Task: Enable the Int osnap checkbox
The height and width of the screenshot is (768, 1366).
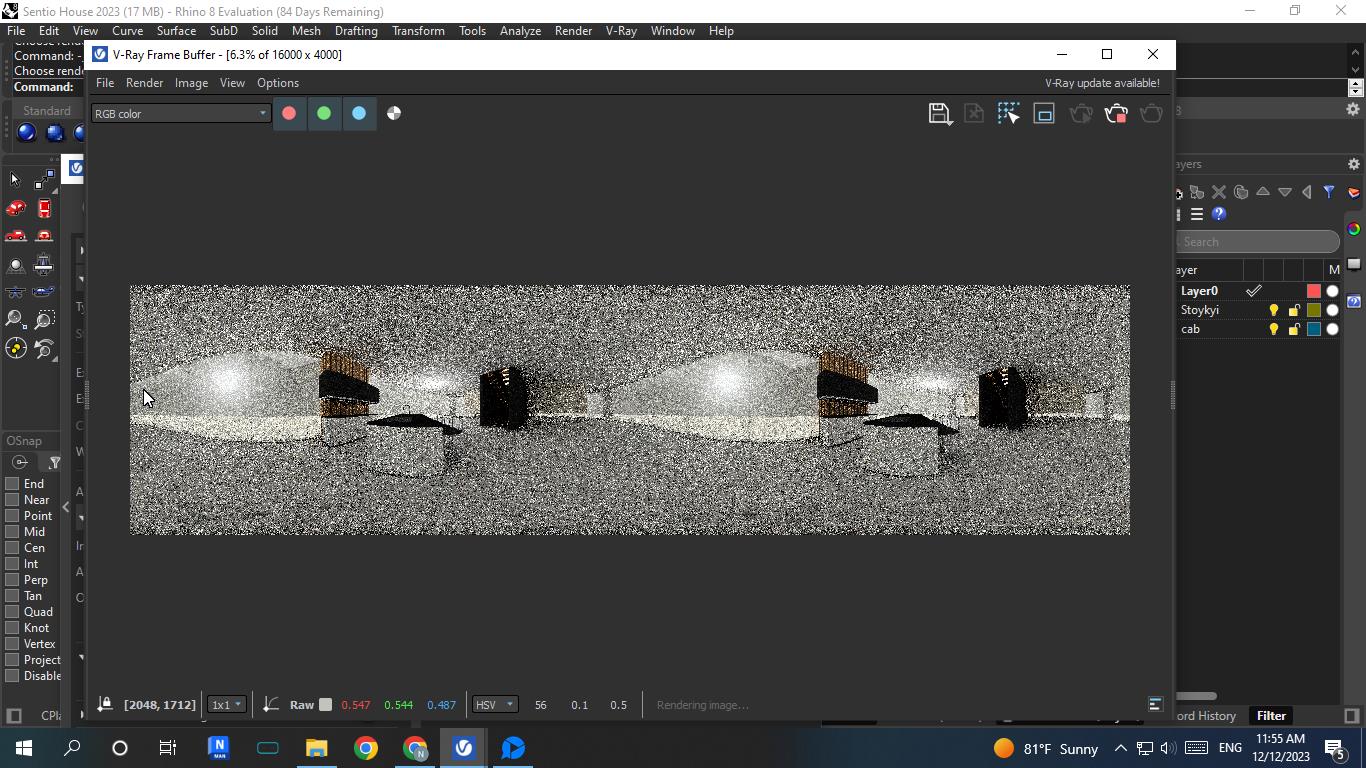Action: pos(13,564)
